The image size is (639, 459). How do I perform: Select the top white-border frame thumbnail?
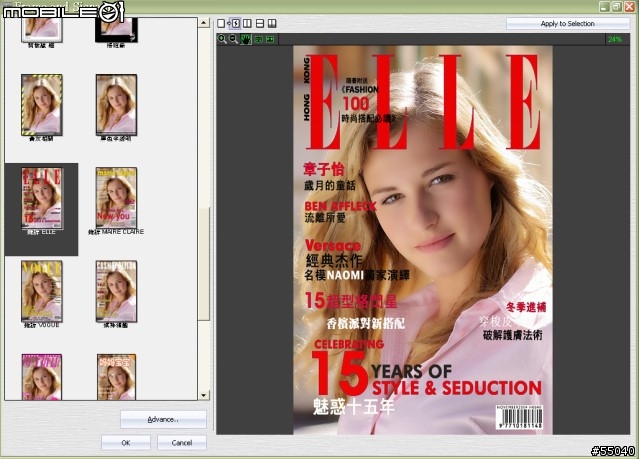coord(42,30)
